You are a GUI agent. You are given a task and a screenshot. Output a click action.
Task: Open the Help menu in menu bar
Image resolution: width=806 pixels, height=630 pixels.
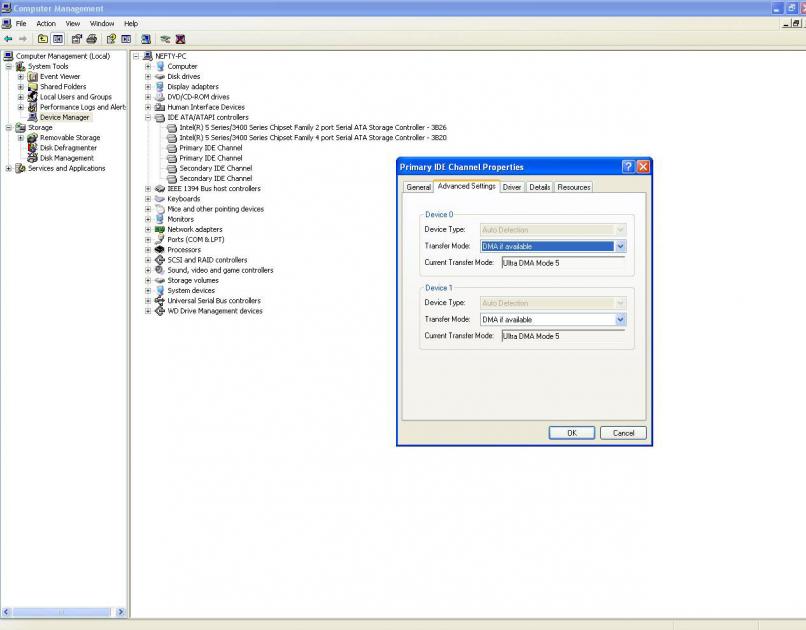coord(131,24)
